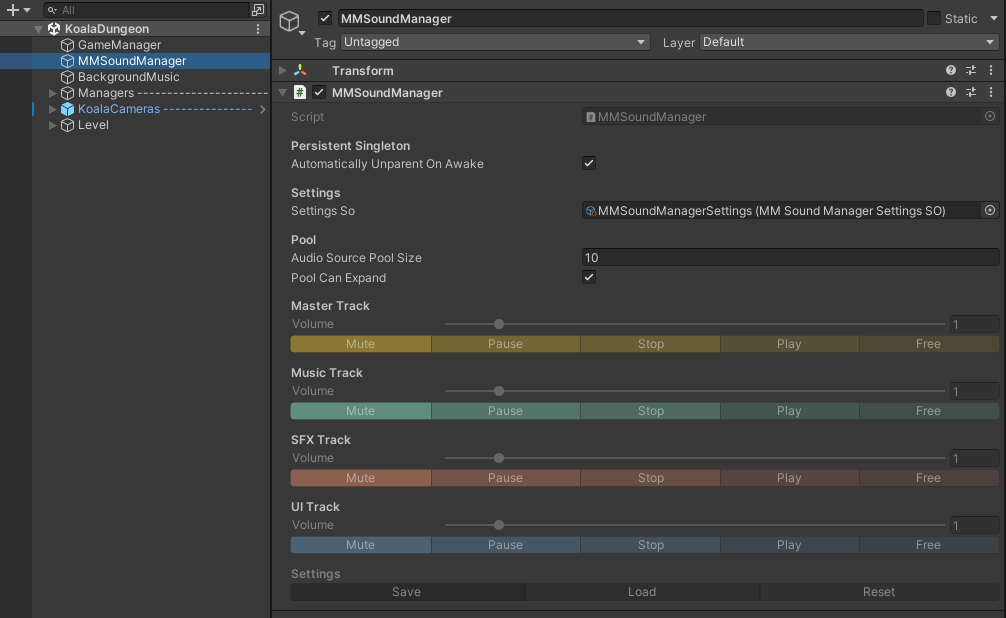Click the cube icon beside Managers
Screen dimensions: 1006x618
click(x=67, y=93)
